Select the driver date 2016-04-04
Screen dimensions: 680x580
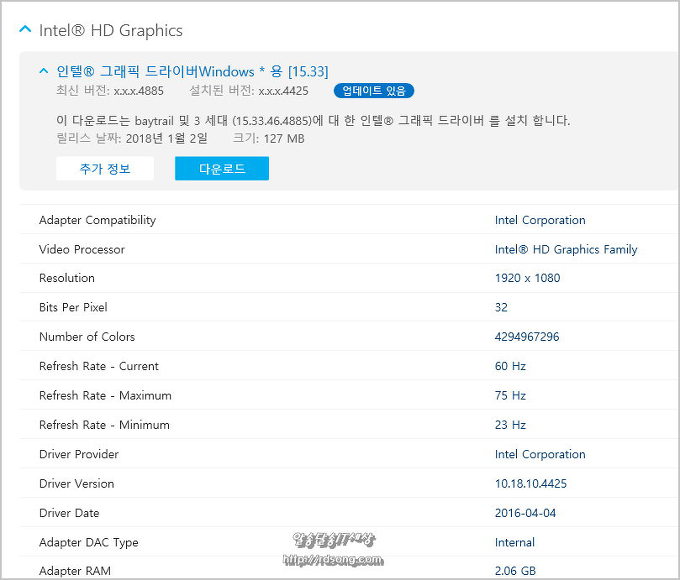click(525, 513)
